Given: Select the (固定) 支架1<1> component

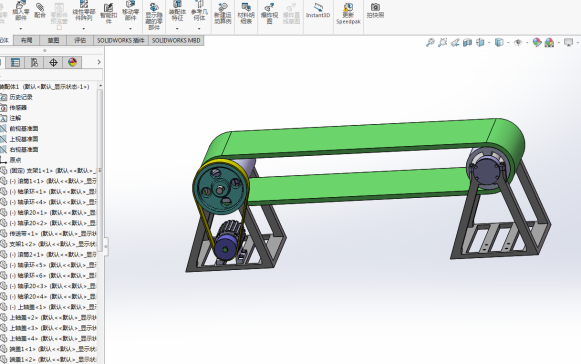Looking at the screenshot, I should tap(53, 171).
